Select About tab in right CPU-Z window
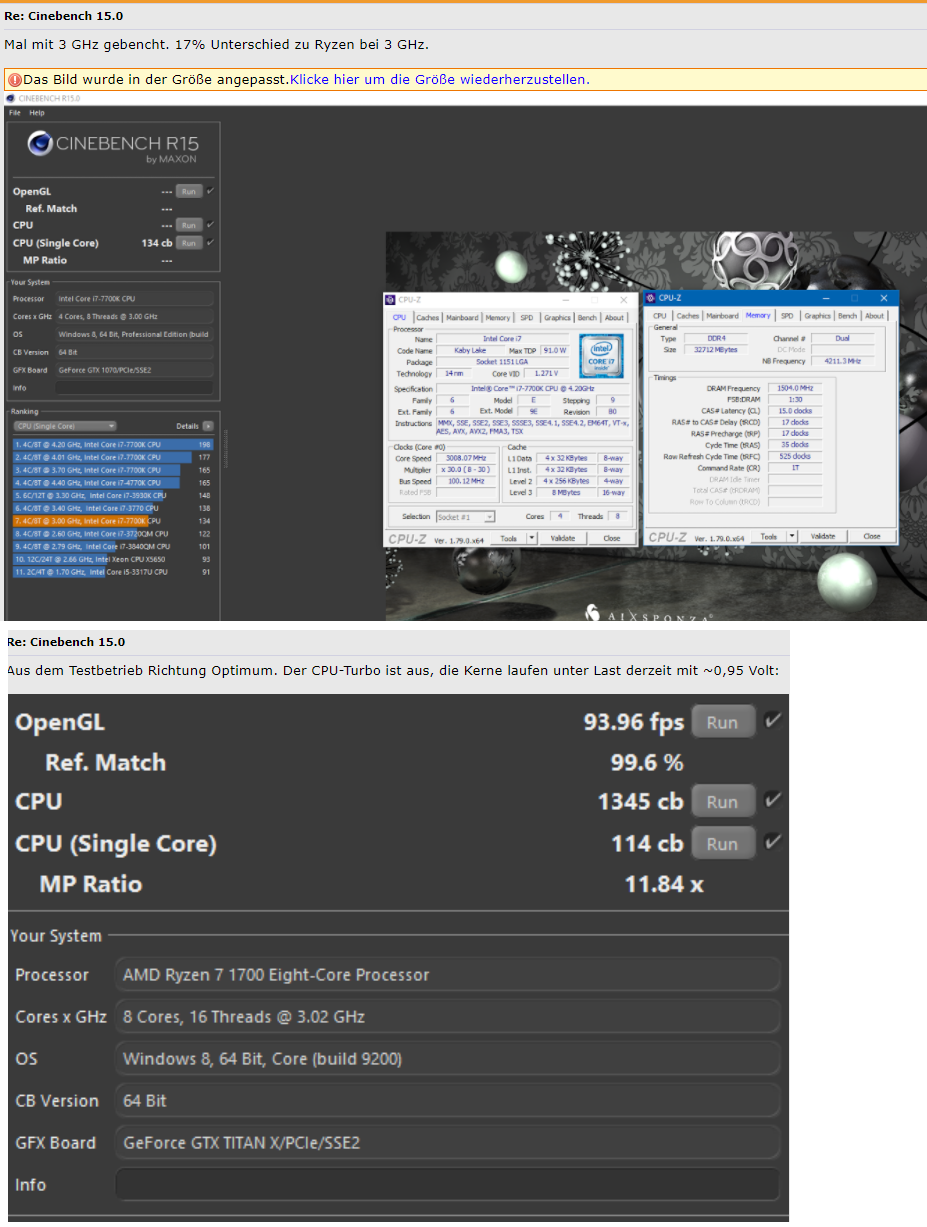 (x=875, y=316)
